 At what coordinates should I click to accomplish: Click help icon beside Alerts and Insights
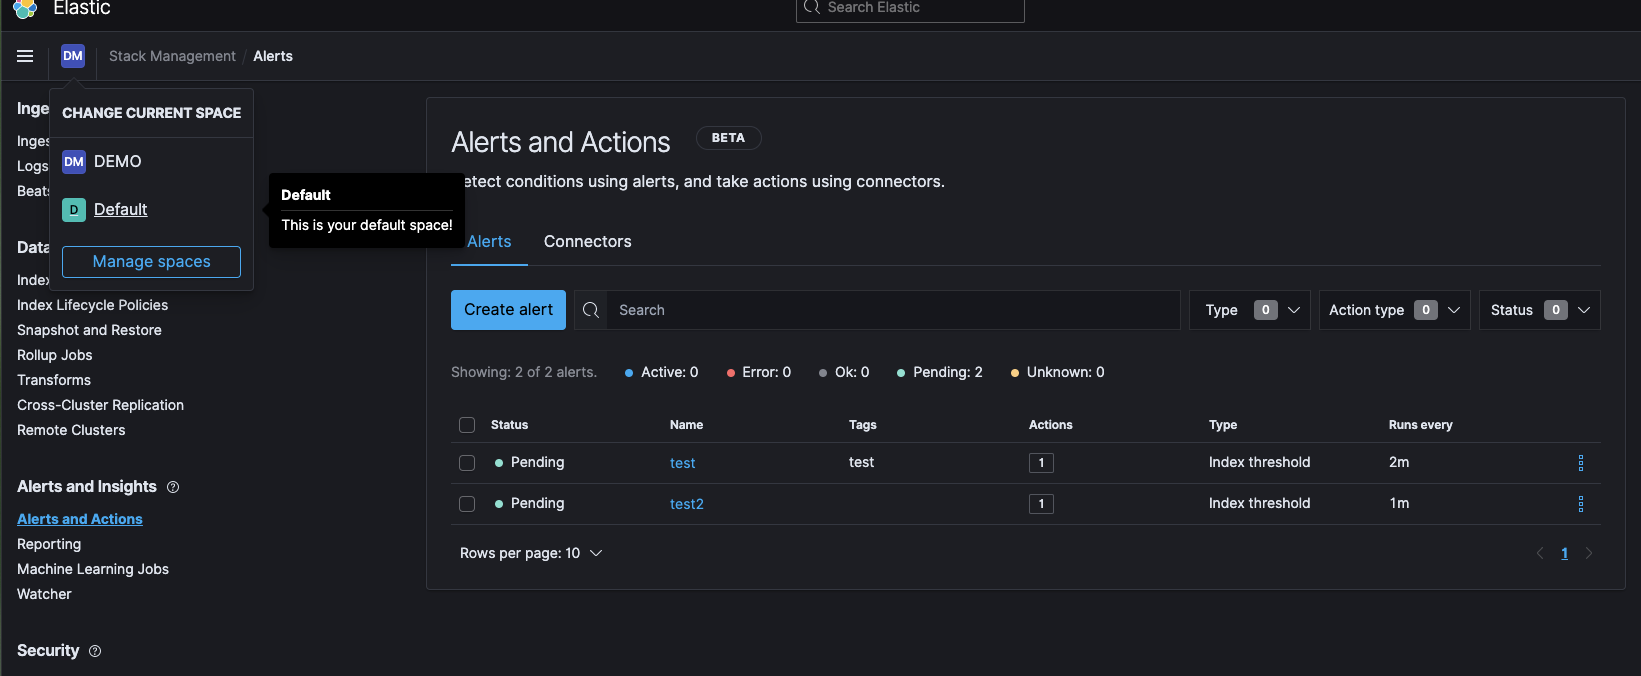173,487
